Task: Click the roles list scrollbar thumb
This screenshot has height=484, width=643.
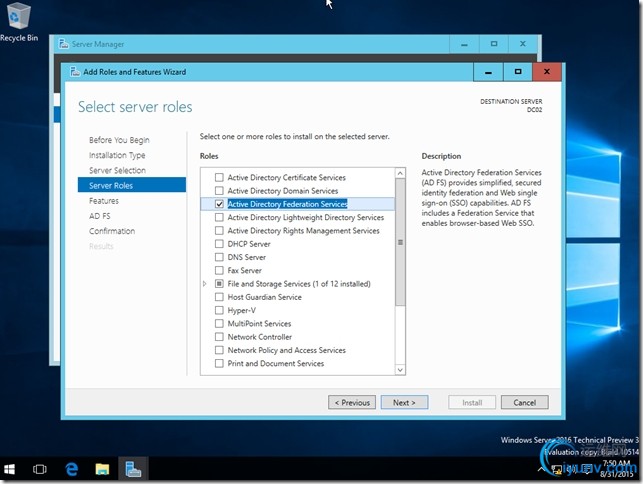Action: [x=400, y=242]
